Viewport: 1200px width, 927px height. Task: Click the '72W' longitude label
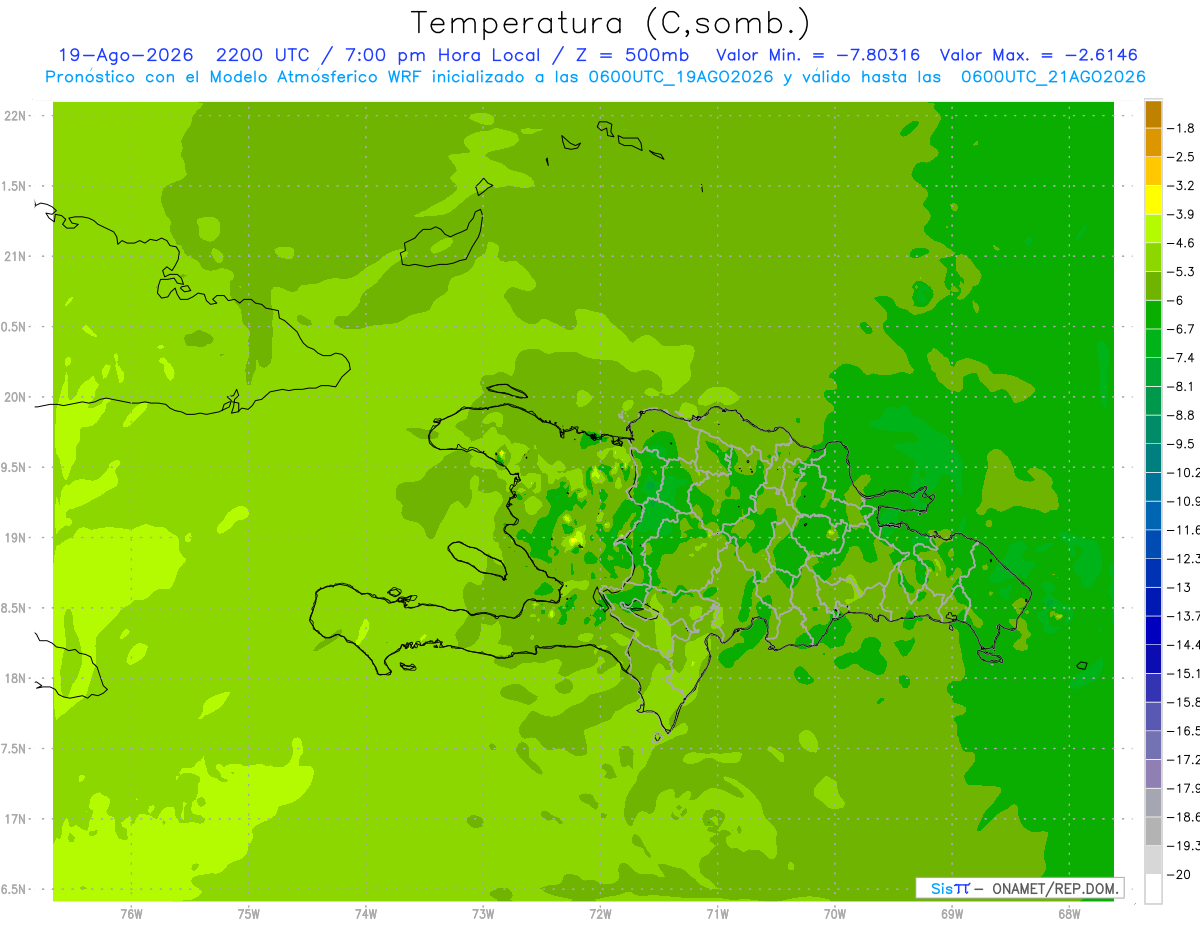[600, 913]
